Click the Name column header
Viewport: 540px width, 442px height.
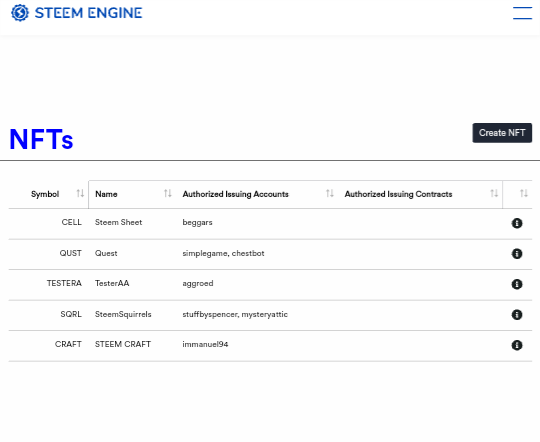[106, 194]
